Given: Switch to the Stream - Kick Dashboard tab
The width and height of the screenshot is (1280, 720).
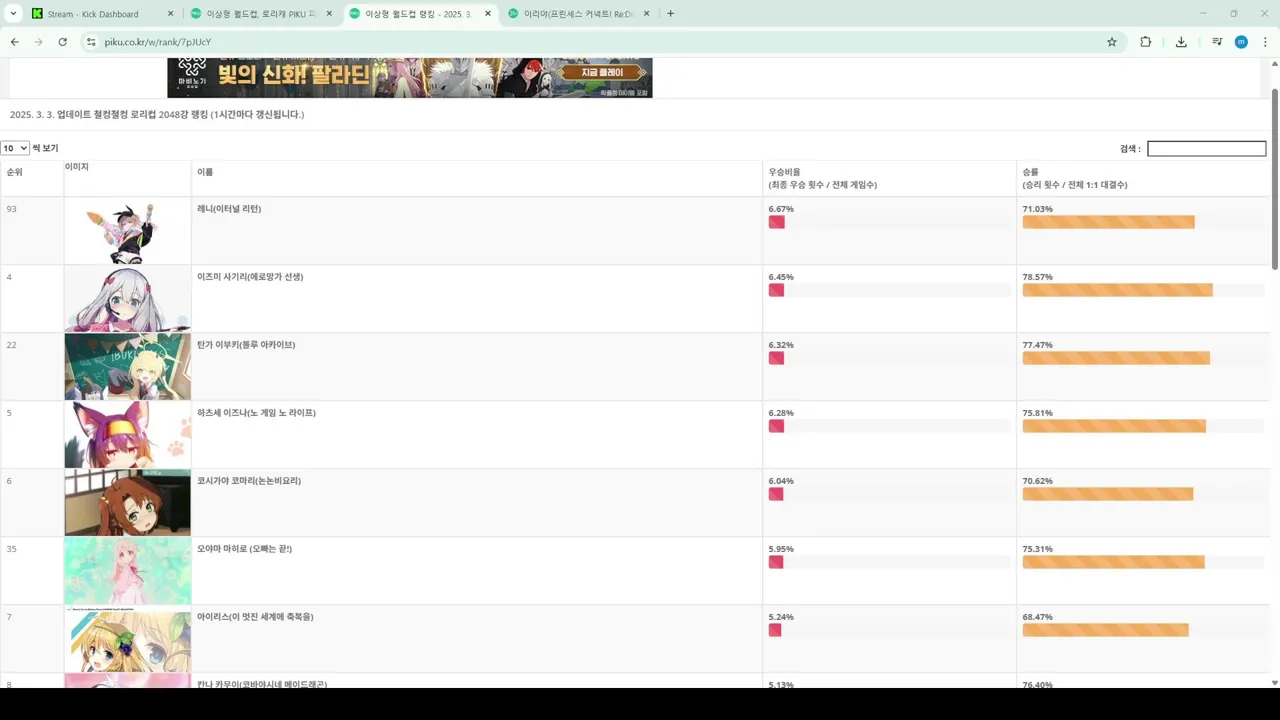Looking at the screenshot, I should 101,14.
